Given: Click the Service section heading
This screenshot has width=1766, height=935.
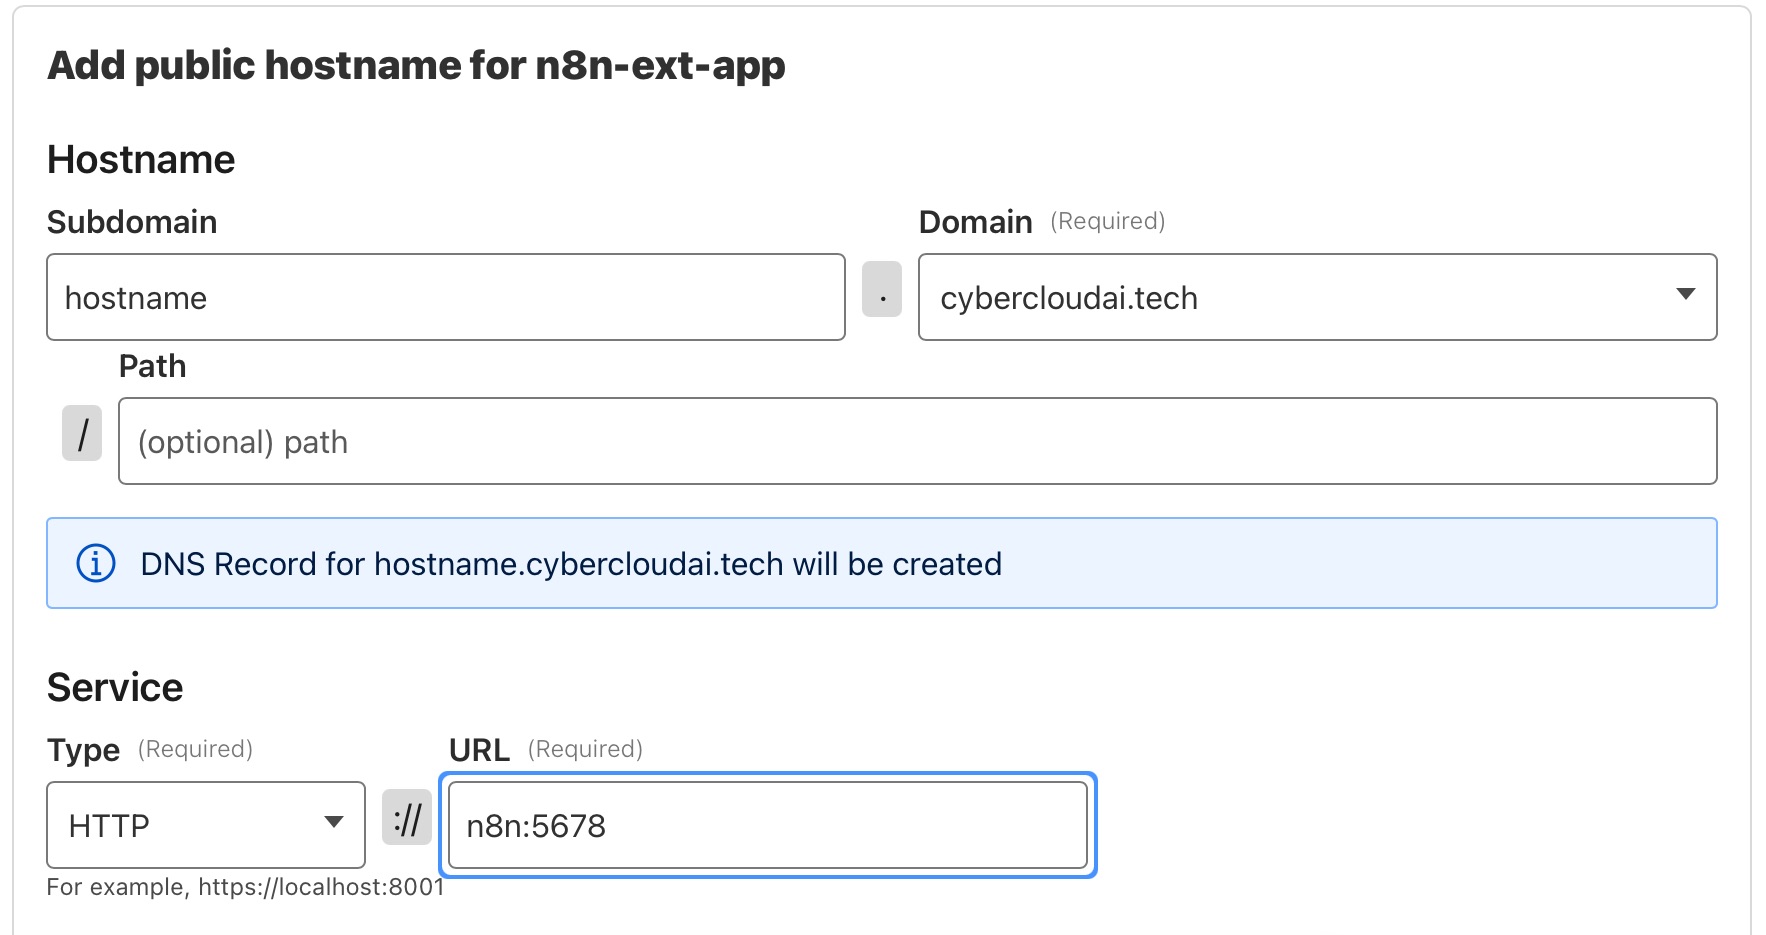Looking at the screenshot, I should [x=115, y=686].
